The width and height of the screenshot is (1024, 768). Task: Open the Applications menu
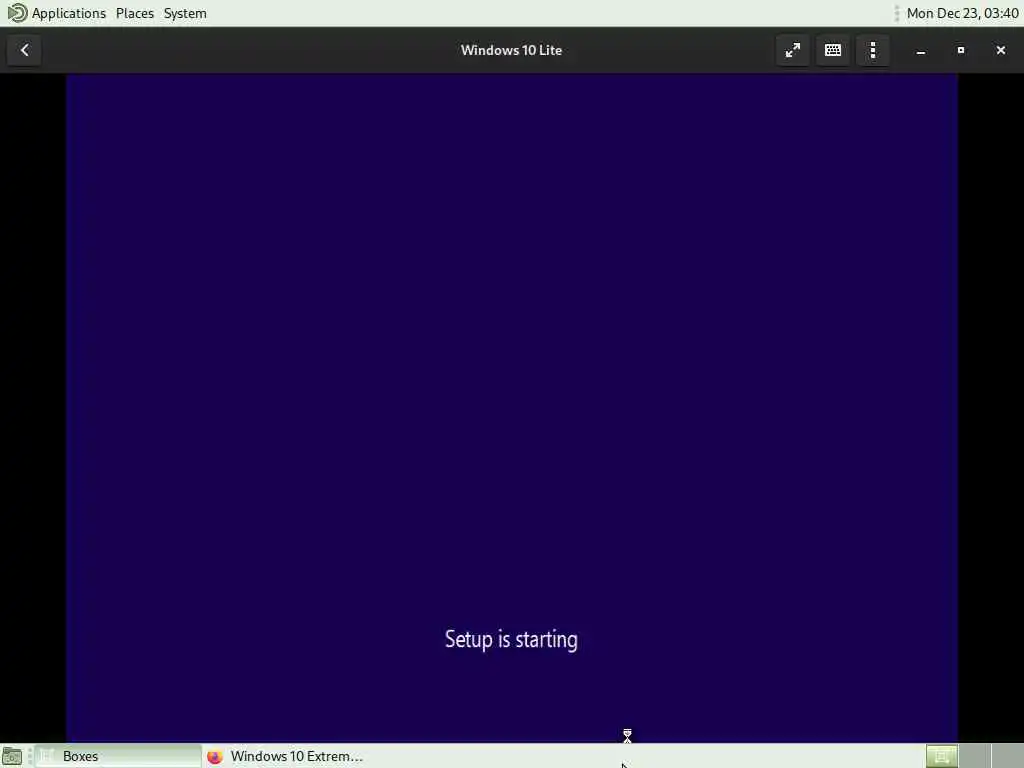[x=69, y=13]
